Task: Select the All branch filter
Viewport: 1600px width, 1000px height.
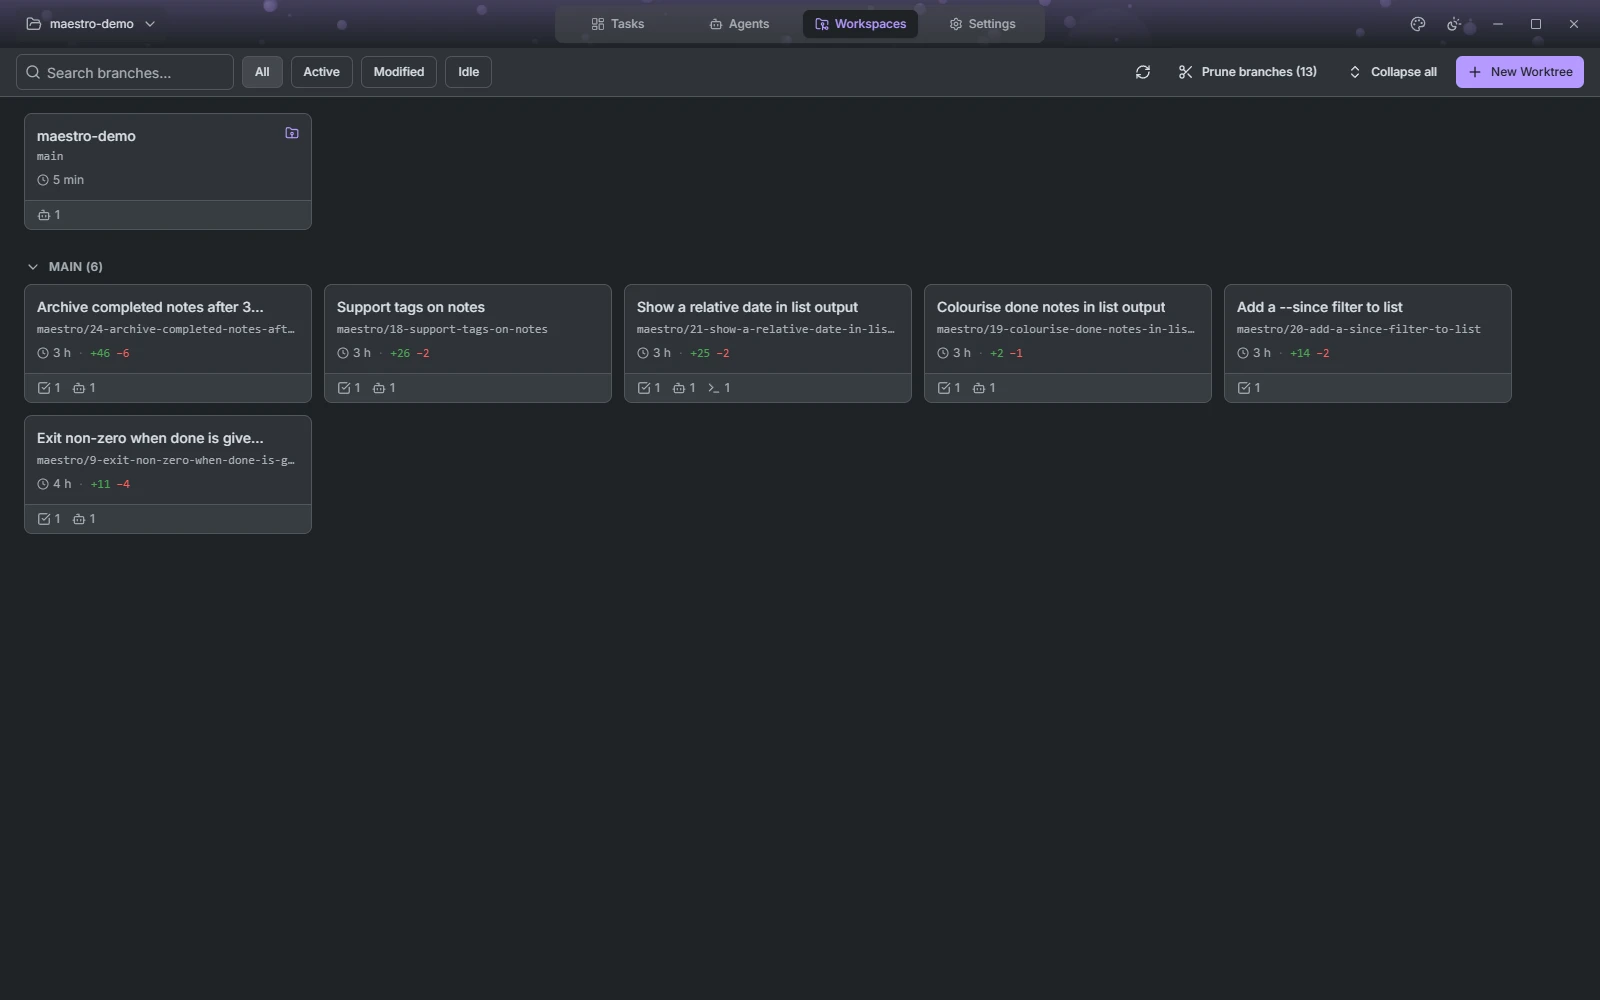Action: [262, 72]
